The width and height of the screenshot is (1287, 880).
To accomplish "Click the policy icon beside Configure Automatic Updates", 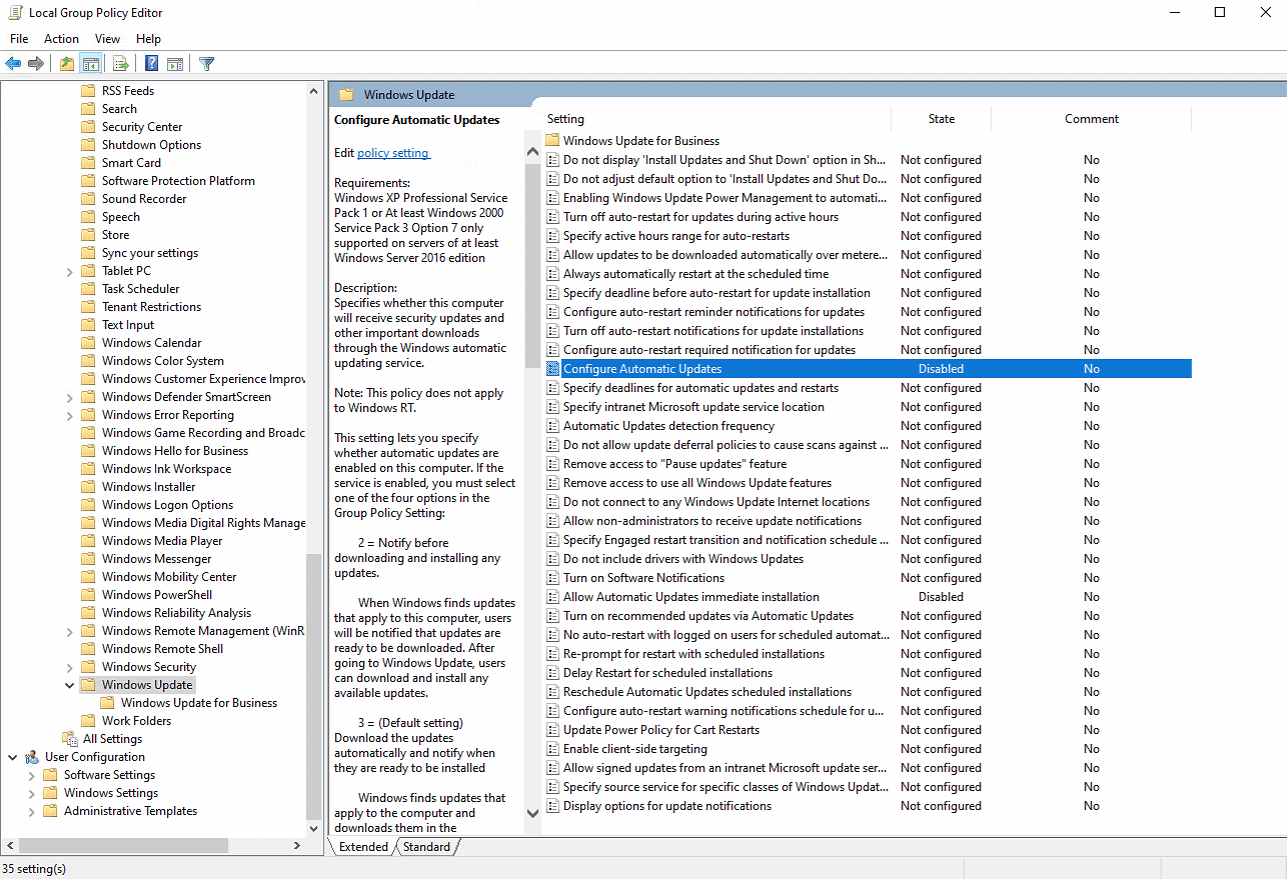I will (x=553, y=369).
